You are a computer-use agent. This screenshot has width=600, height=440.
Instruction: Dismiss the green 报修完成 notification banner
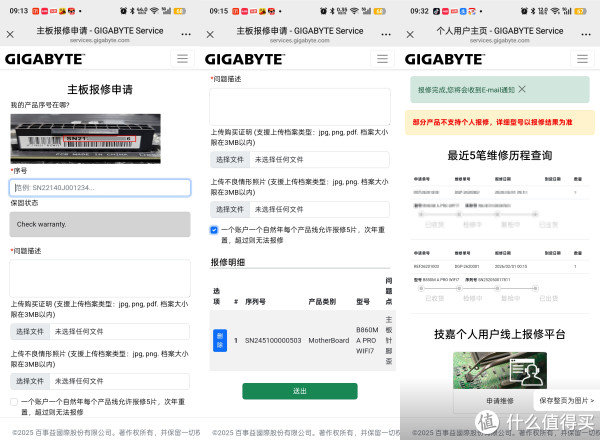click(522, 89)
